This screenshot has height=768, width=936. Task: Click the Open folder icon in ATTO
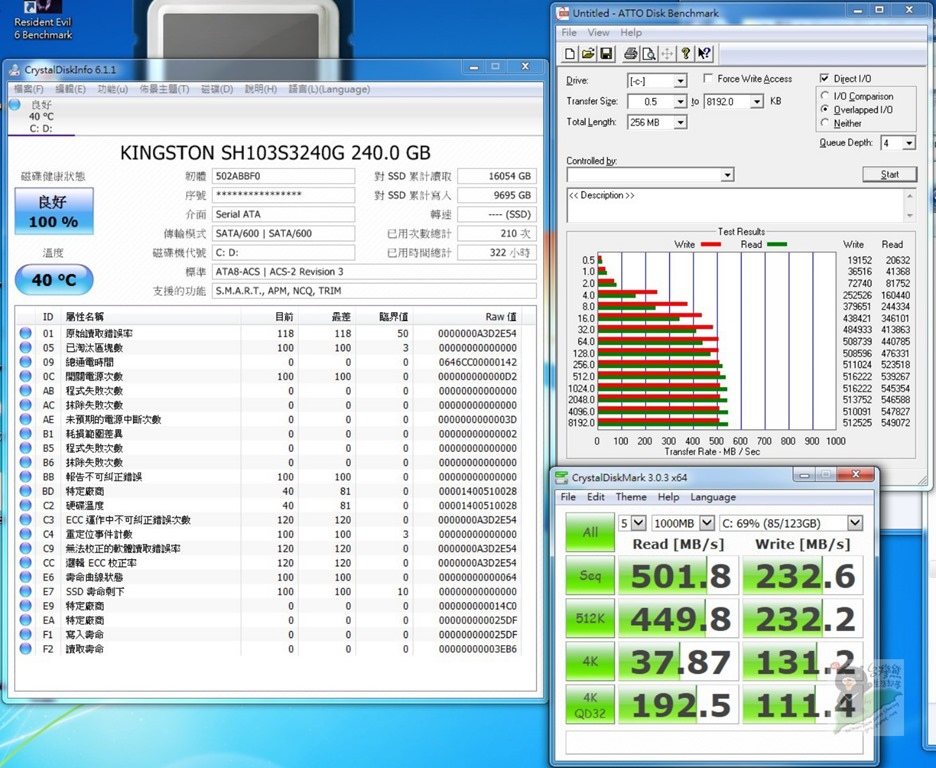[x=589, y=54]
